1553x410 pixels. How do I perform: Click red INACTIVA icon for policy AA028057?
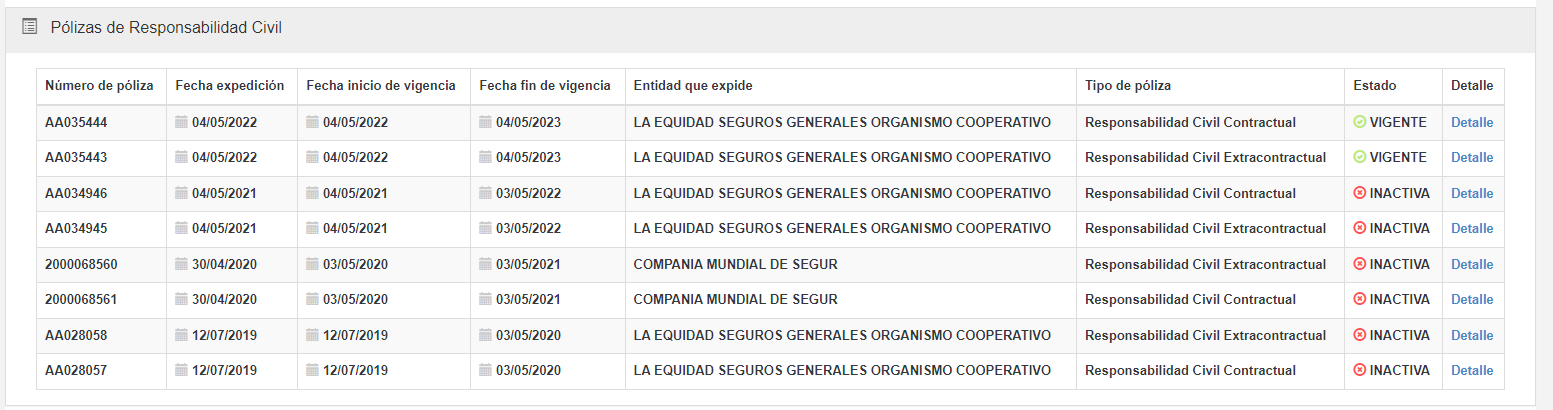pos(1359,370)
